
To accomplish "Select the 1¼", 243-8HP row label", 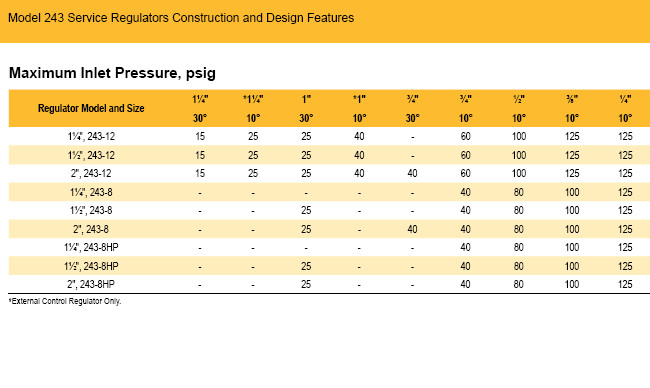I will pos(91,247).
